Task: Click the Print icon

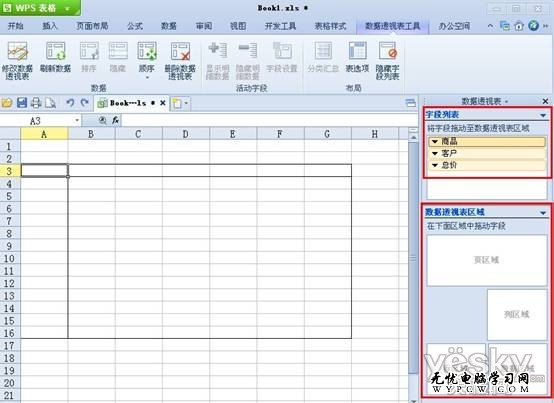Action: (x=36, y=103)
